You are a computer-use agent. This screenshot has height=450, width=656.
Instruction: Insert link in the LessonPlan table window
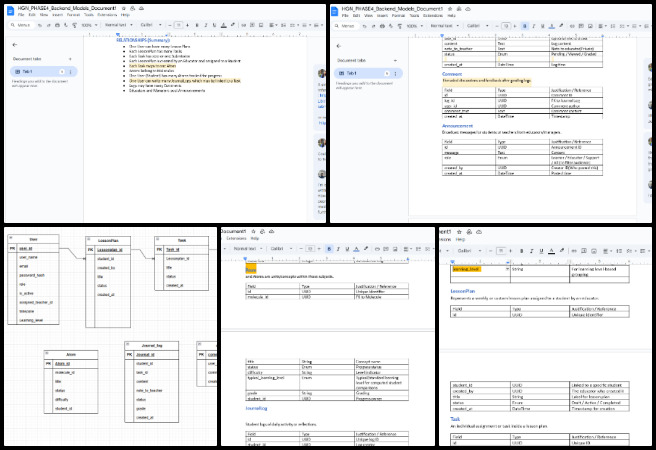click(x=574, y=251)
